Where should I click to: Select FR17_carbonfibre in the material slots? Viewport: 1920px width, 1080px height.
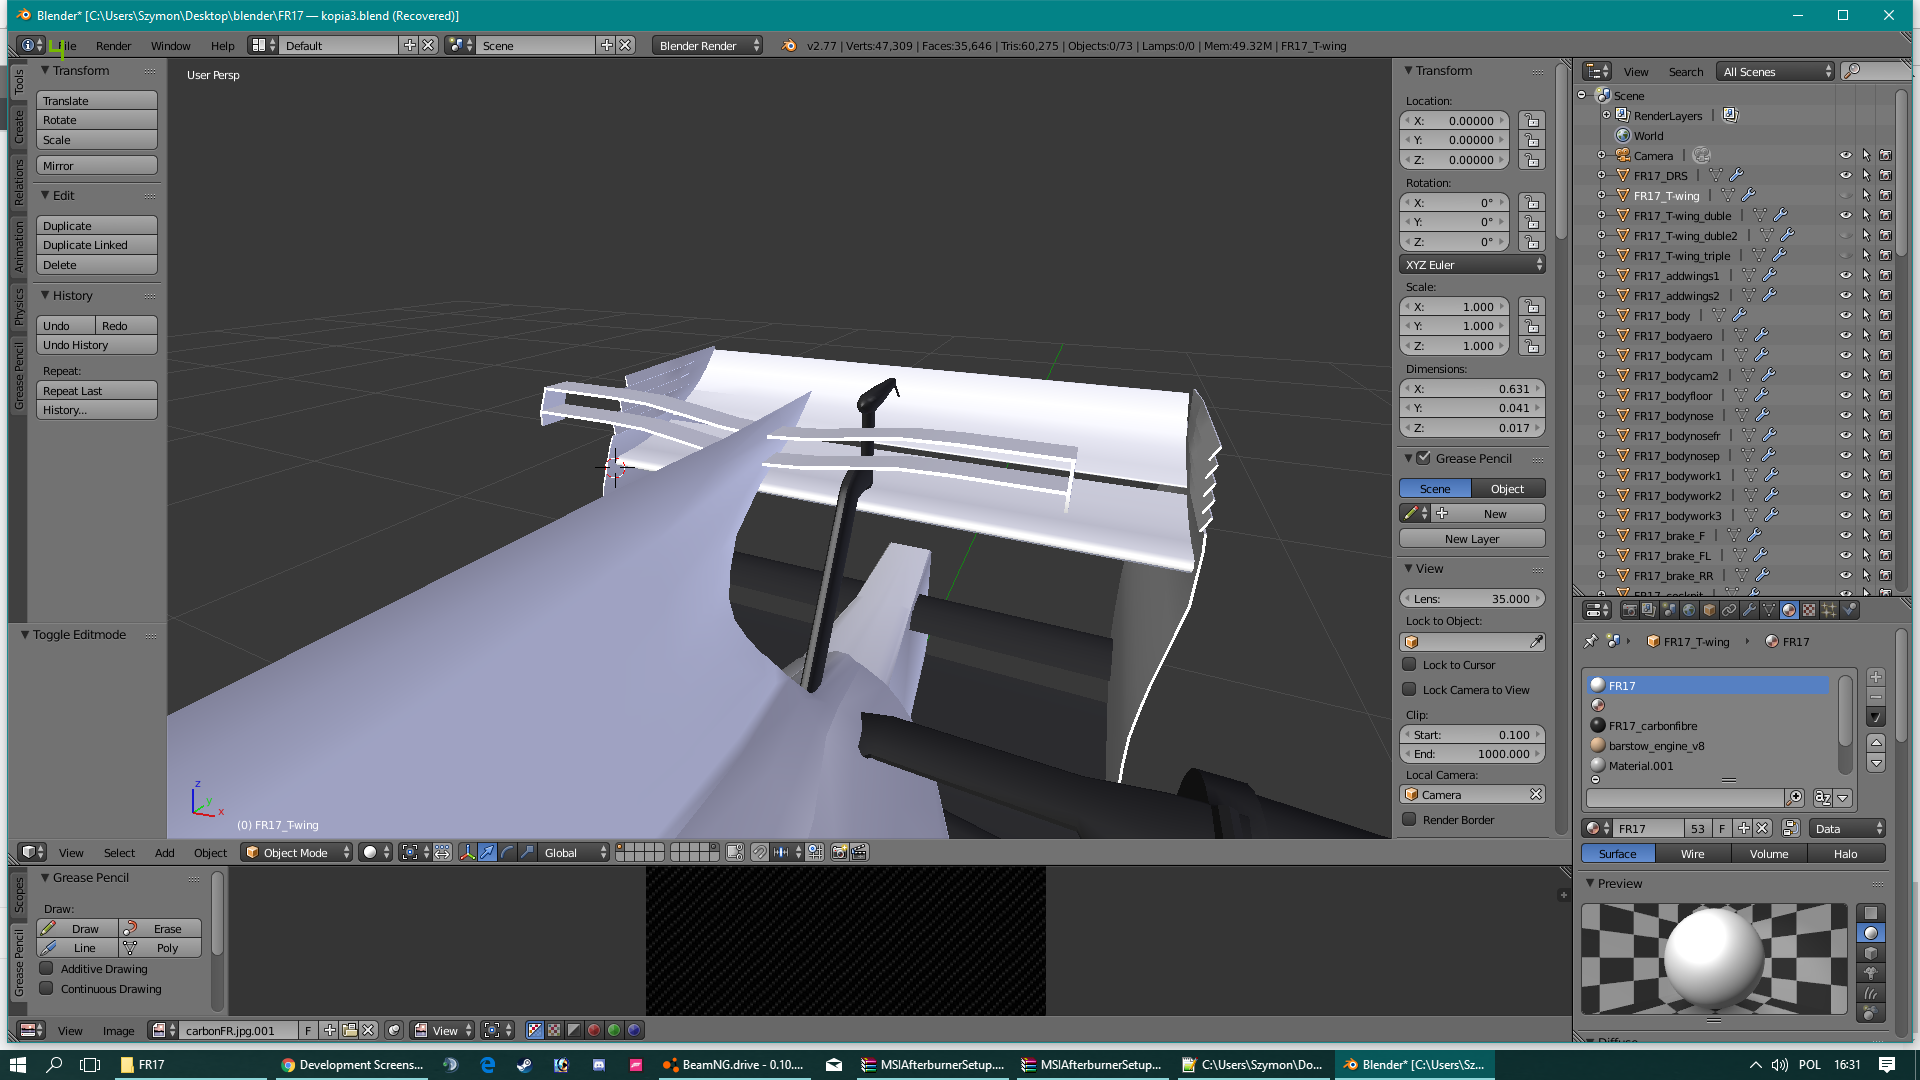coord(1652,726)
